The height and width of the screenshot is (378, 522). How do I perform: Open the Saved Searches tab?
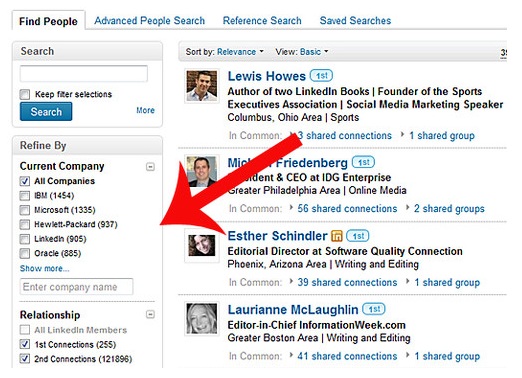coord(355,21)
